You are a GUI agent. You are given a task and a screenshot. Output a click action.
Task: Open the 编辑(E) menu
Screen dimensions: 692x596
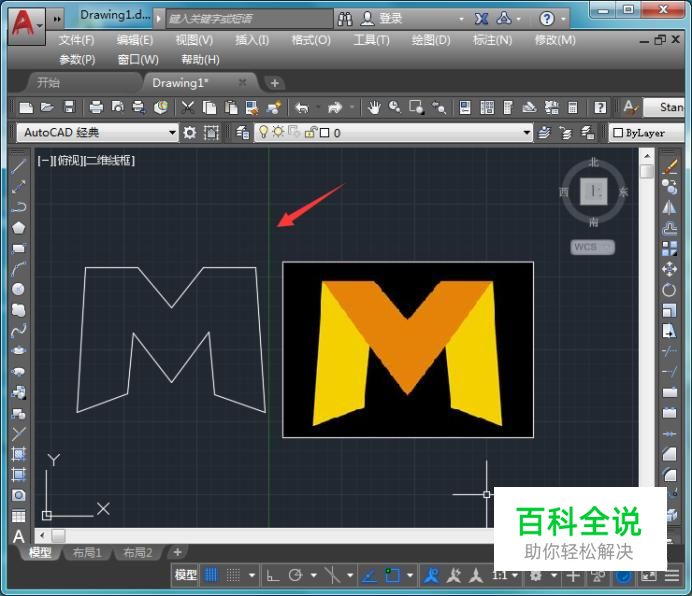pos(135,40)
